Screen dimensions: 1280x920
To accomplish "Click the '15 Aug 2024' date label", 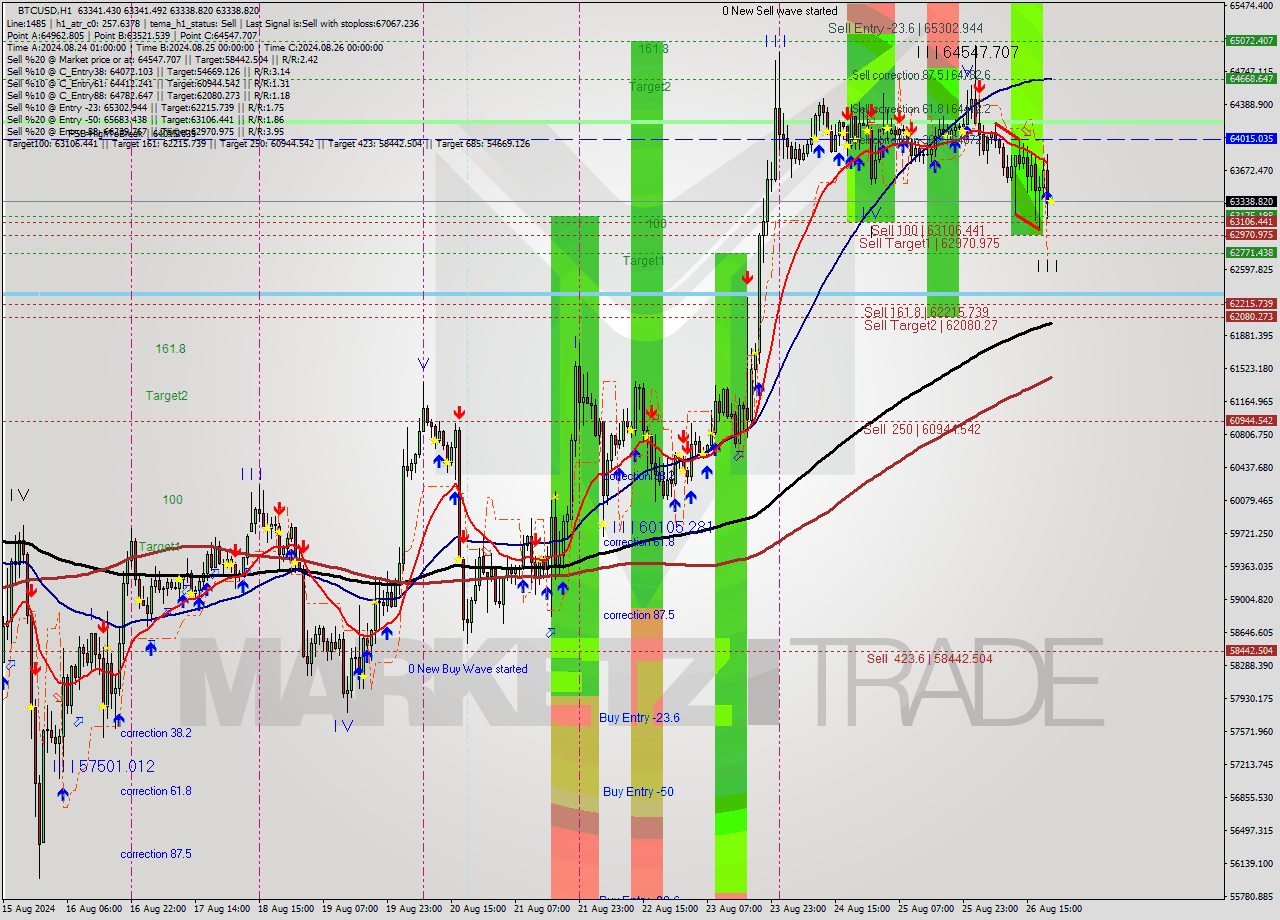I will click(30, 909).
